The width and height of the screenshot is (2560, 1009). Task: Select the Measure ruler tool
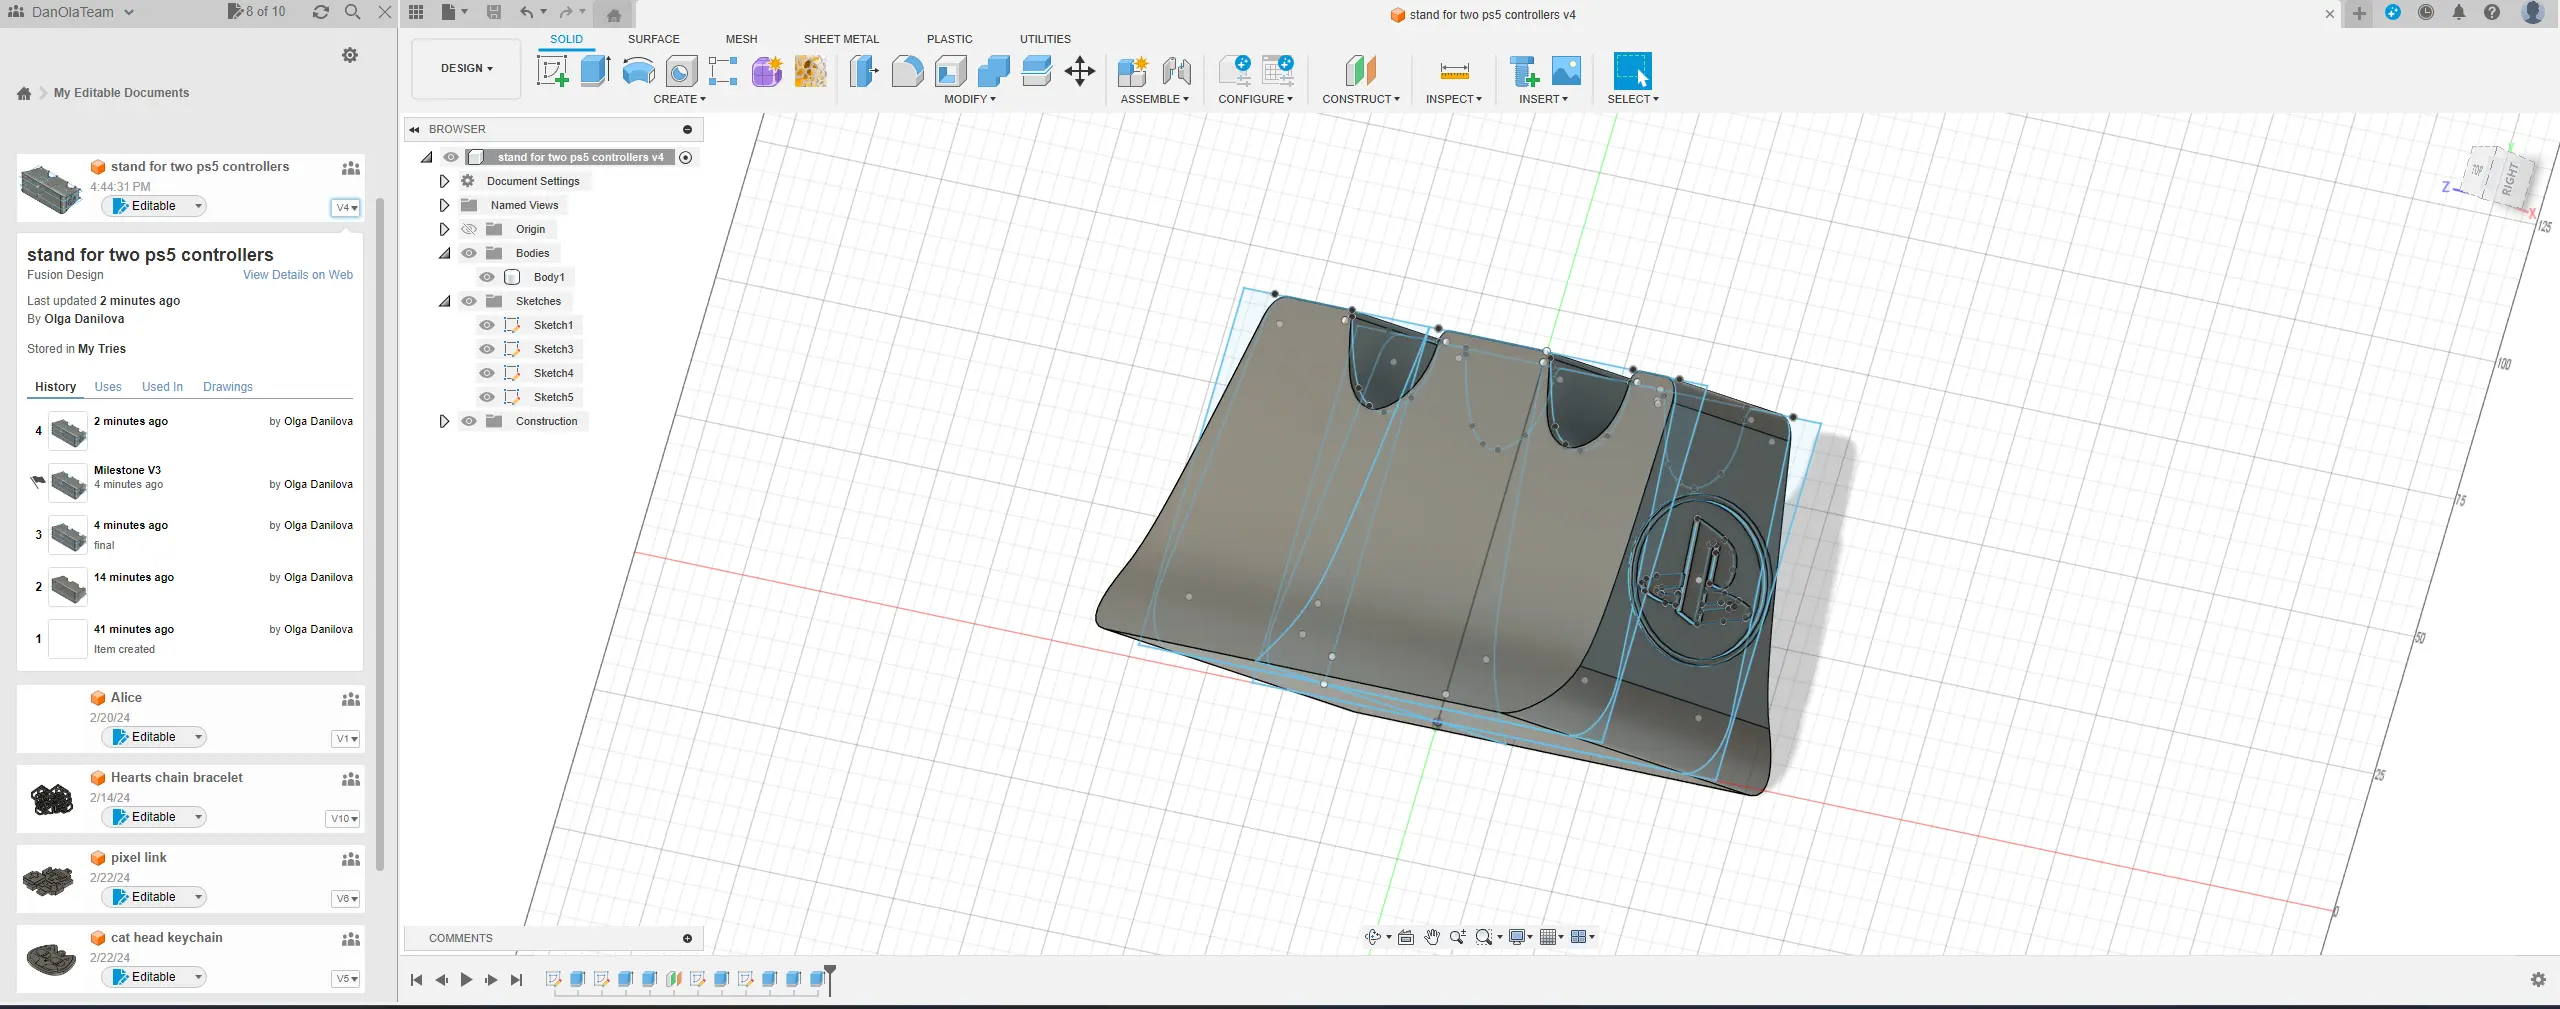tap(1454, 71)
